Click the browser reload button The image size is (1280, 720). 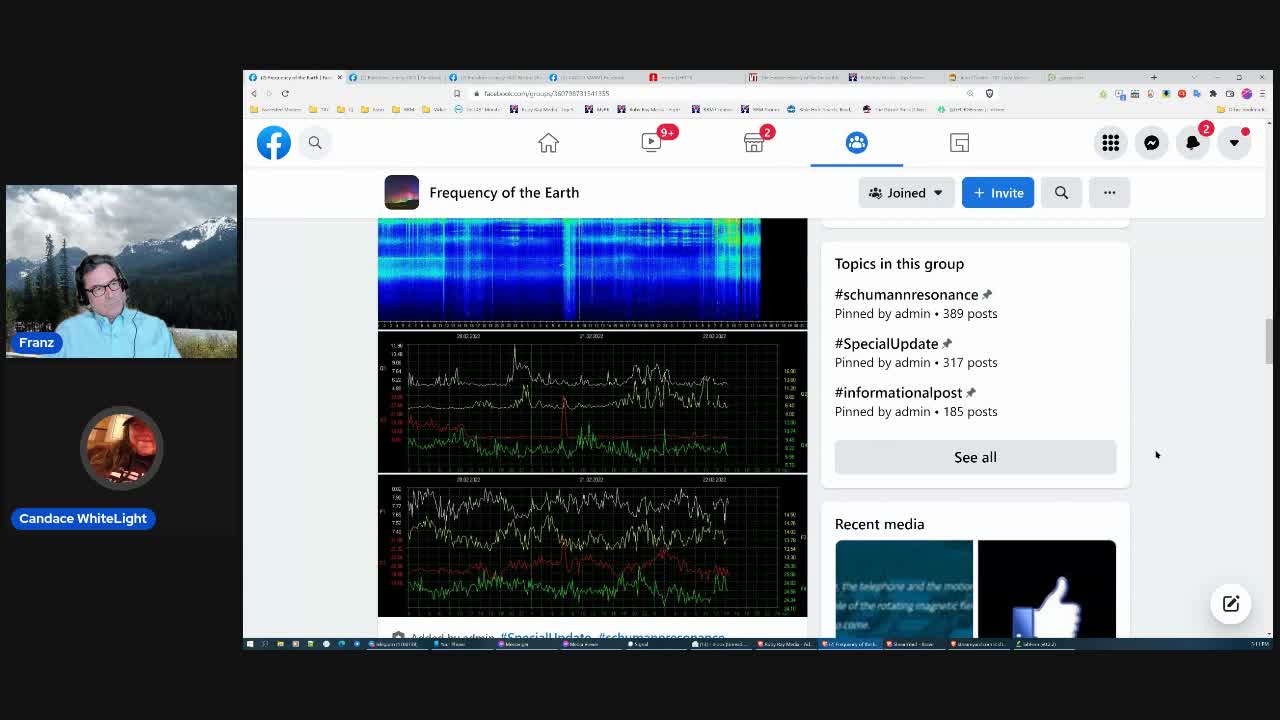pyautogui.click(x=285, y=93)
